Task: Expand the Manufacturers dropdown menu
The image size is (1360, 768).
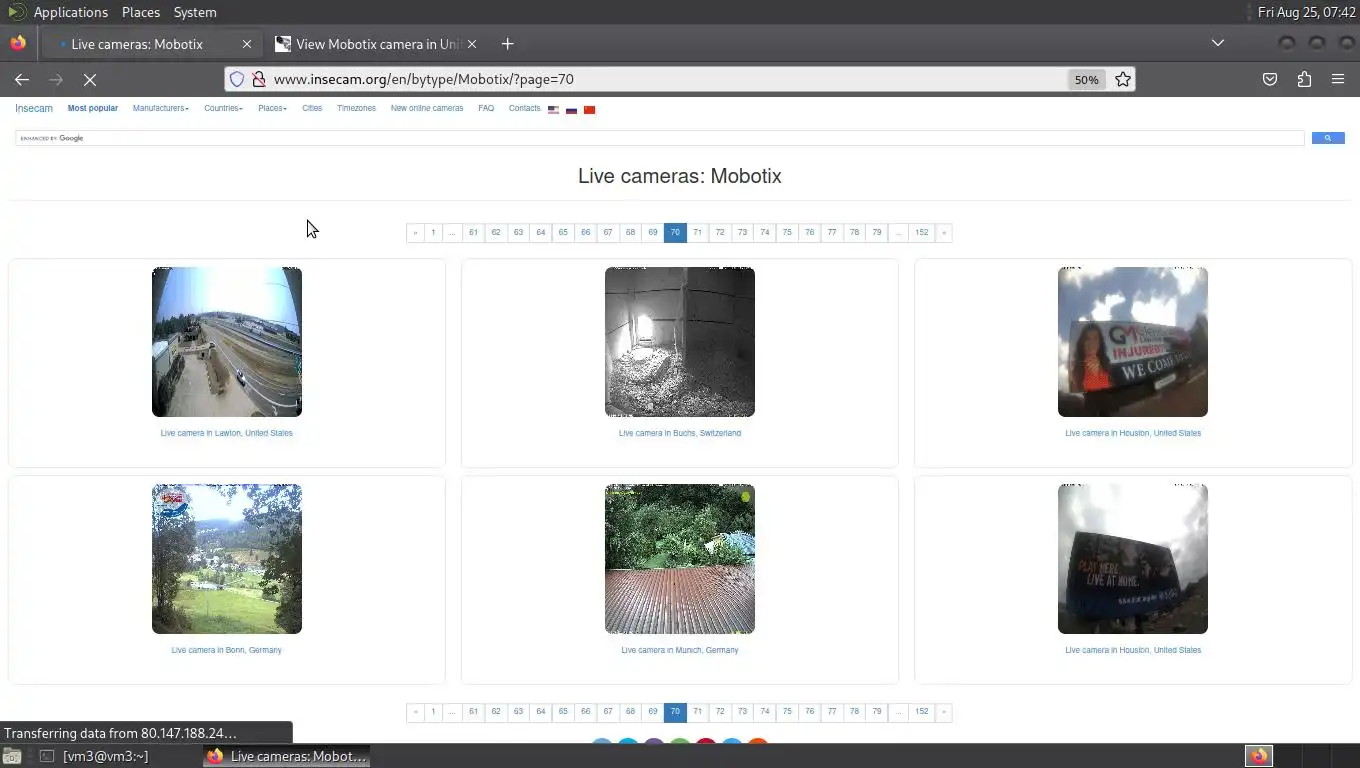Action: (x=160, y=108)
